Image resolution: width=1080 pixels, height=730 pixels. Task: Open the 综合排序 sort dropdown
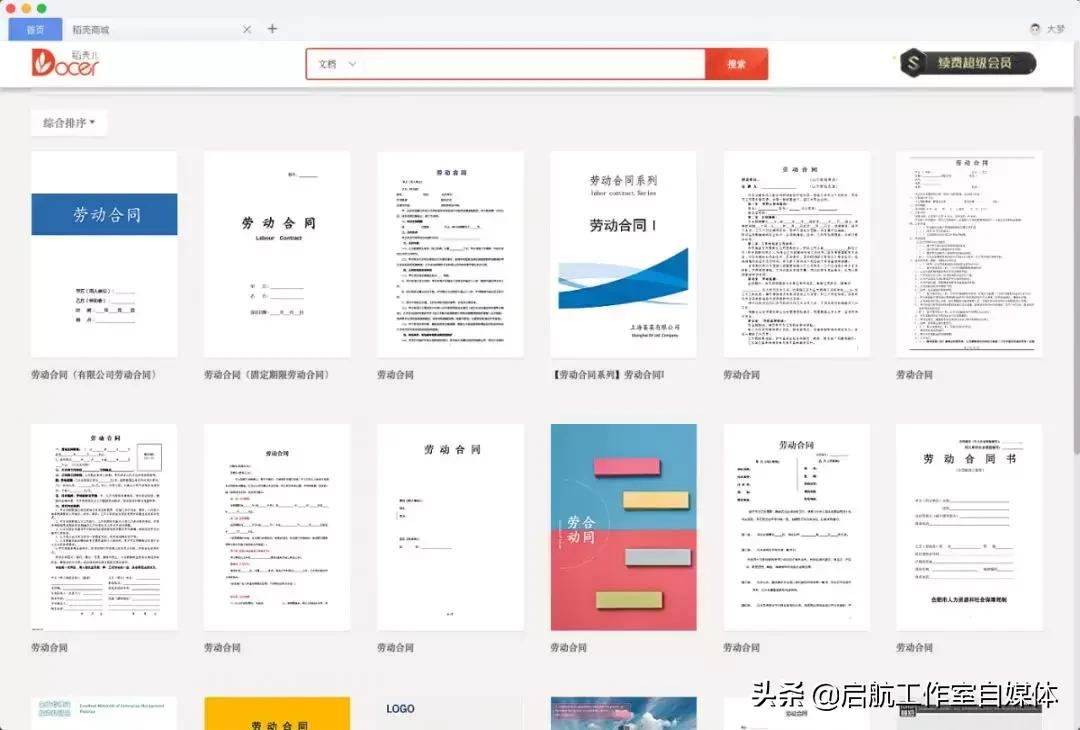pos(67,122)
